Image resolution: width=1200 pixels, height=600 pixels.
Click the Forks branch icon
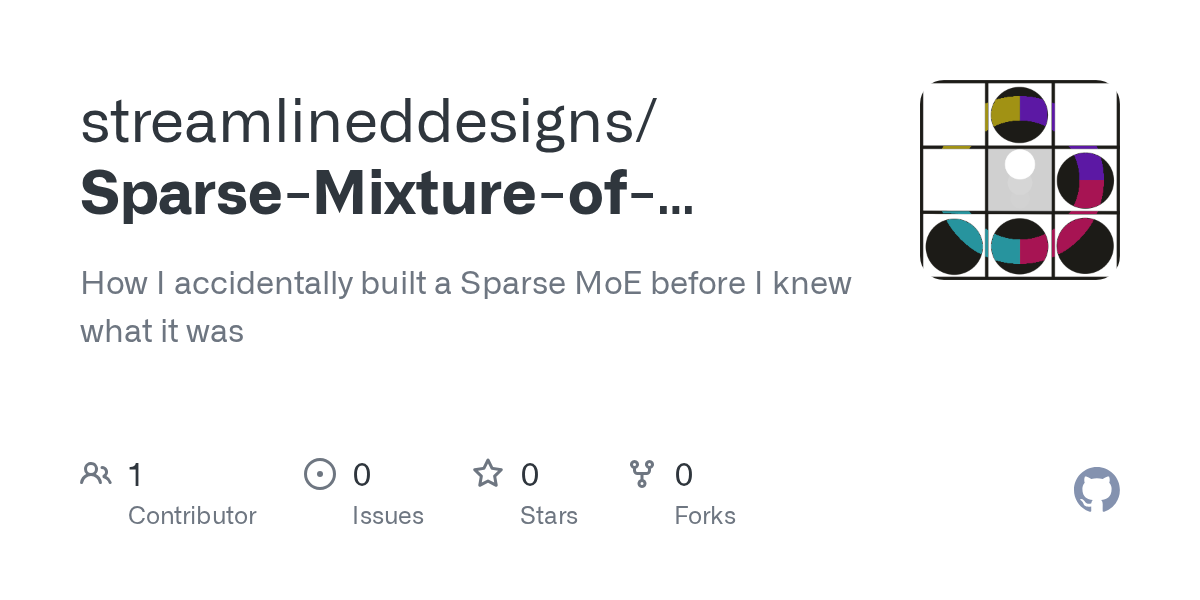[642, 474]
